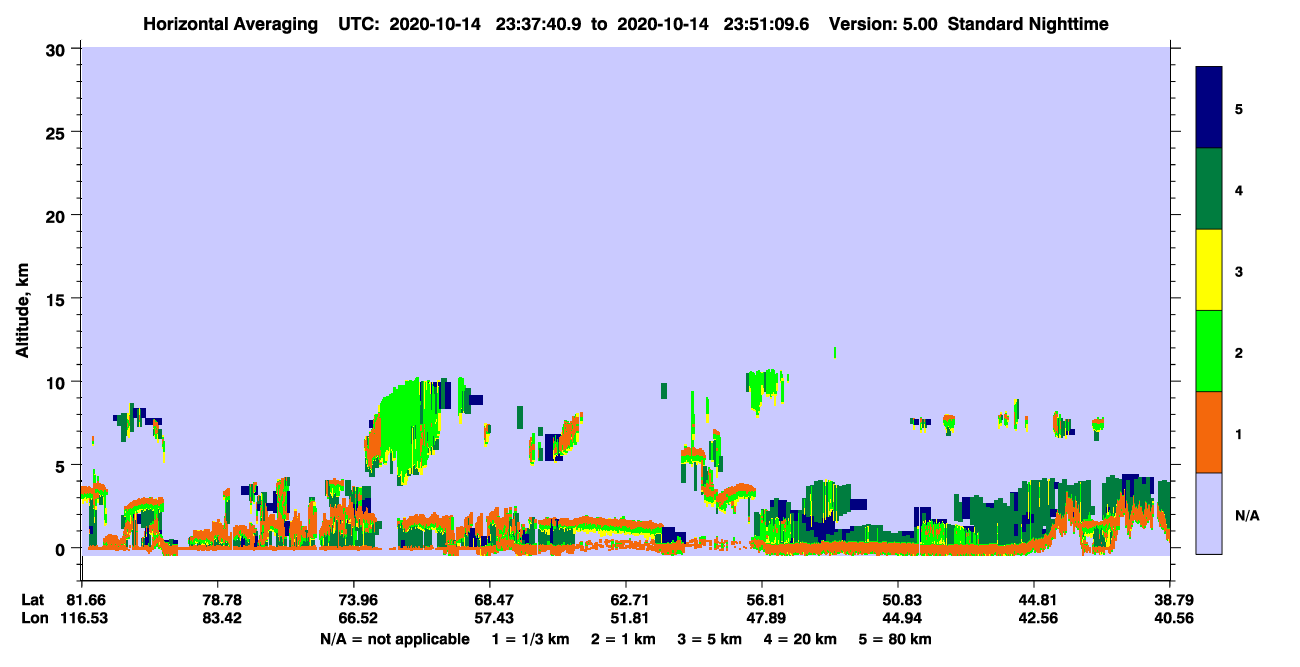Click the dark blue color bar segment labeled 5
The width and height of the screenshot is (1300, 667).
[1209, 108]
